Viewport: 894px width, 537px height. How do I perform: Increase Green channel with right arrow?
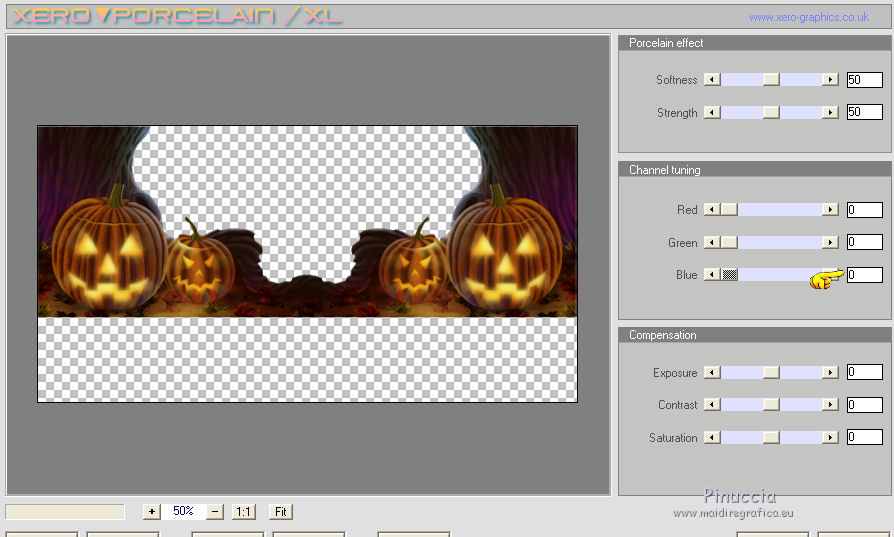830,242
